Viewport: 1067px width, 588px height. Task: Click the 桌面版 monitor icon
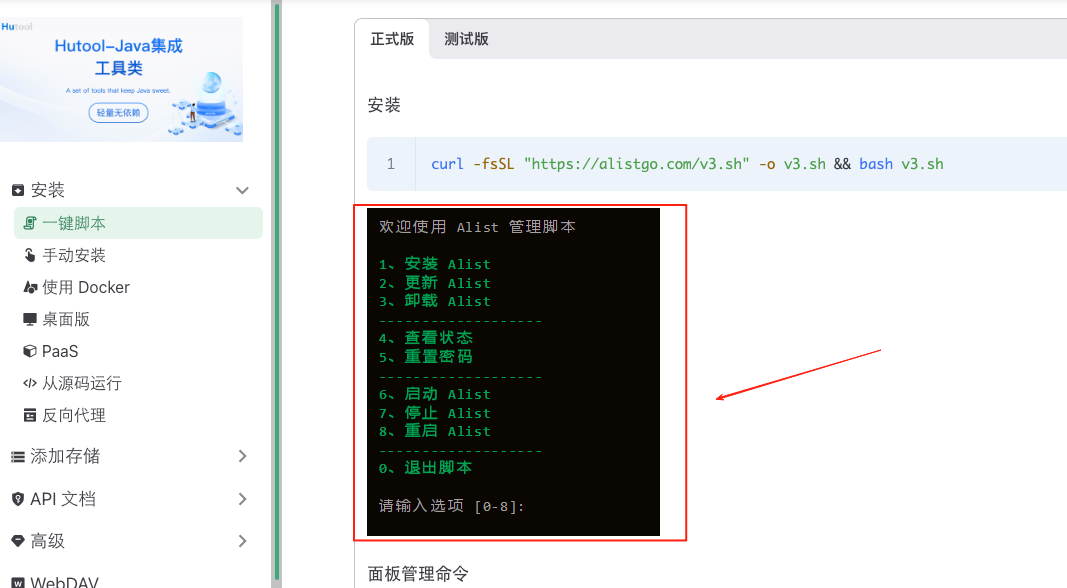tap(30, 319)
